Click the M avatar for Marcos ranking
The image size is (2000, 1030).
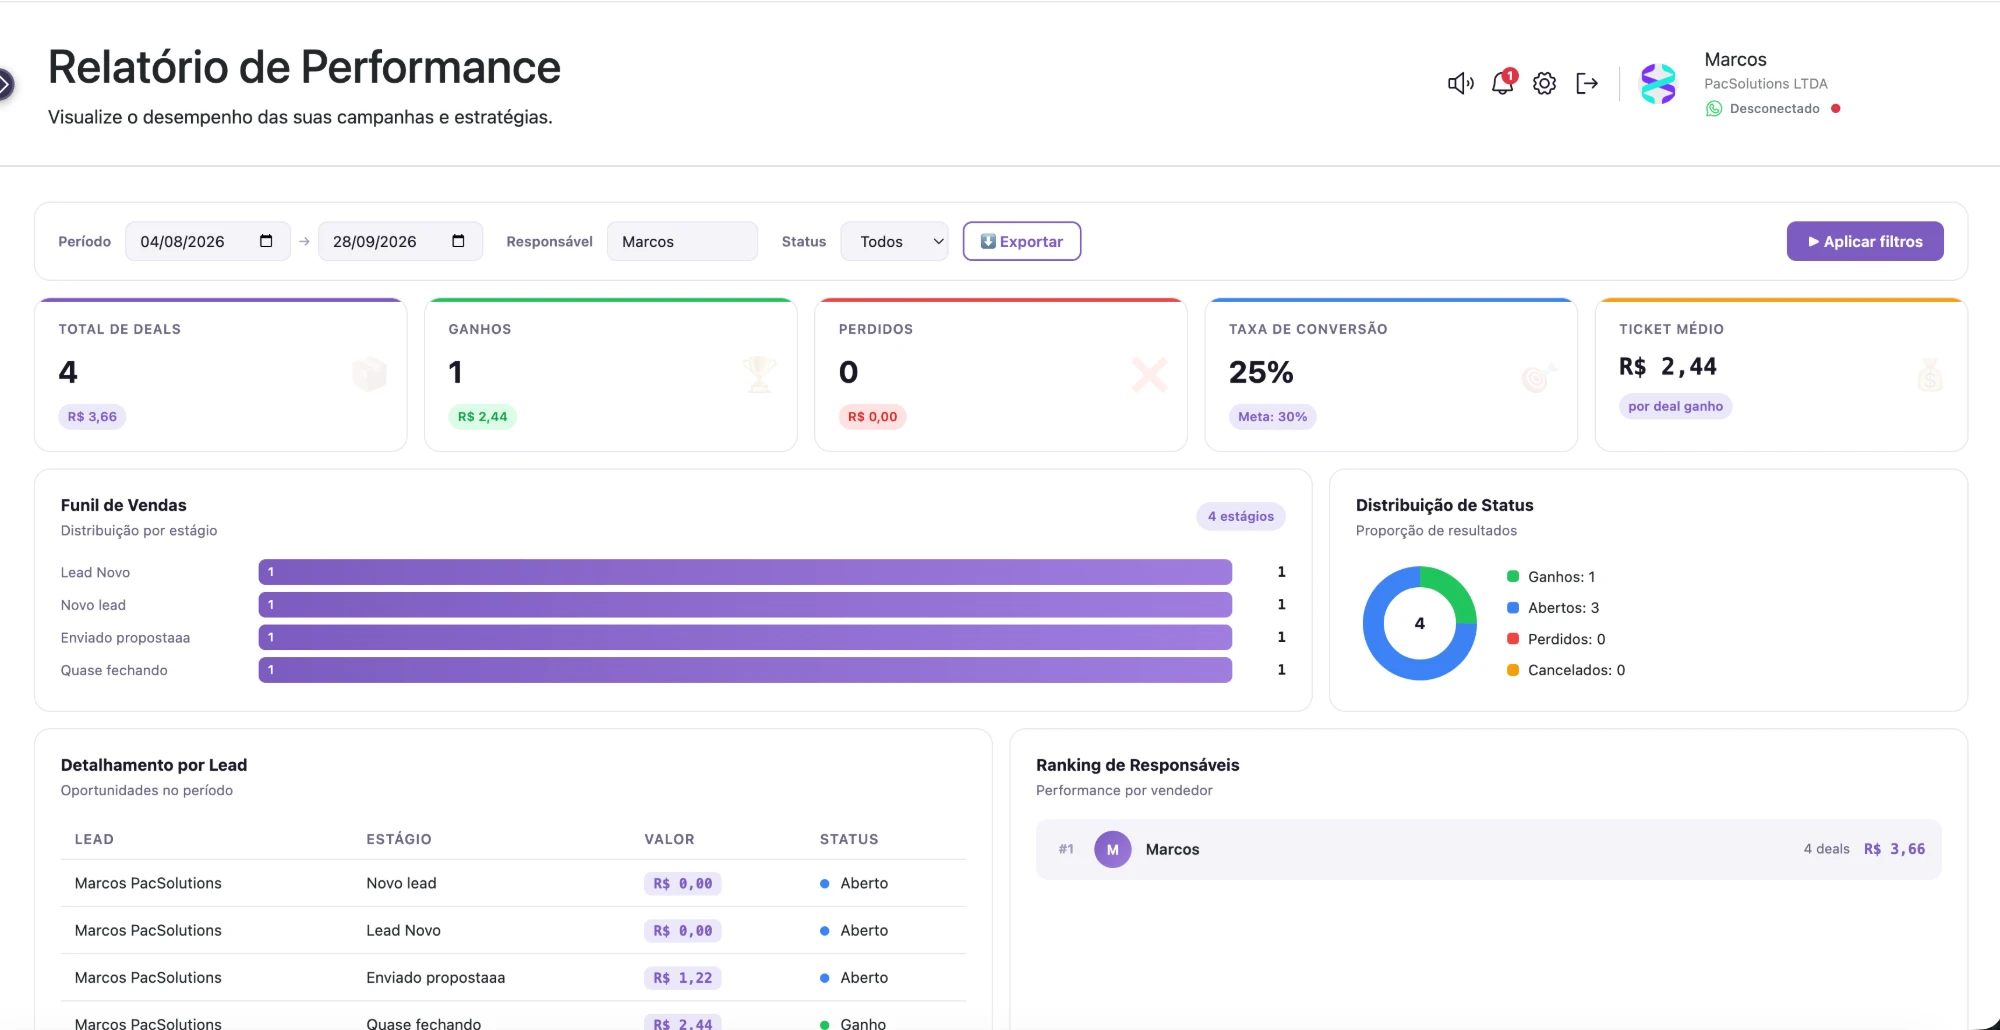1112,849
